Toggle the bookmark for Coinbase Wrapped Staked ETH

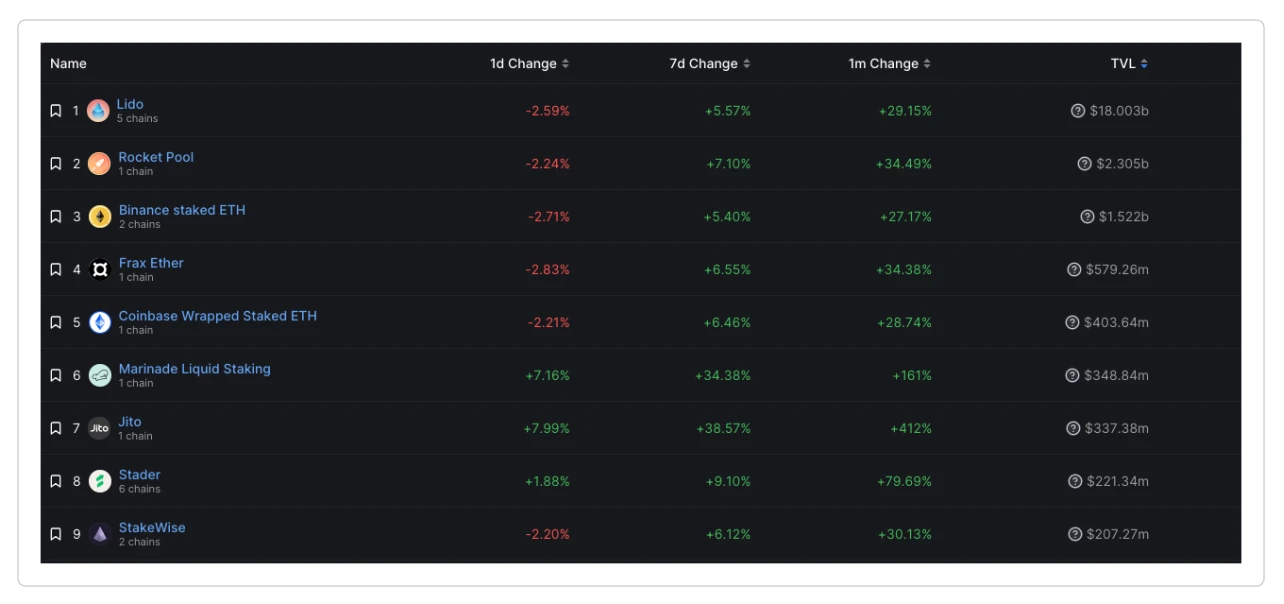tap(56, 323)
